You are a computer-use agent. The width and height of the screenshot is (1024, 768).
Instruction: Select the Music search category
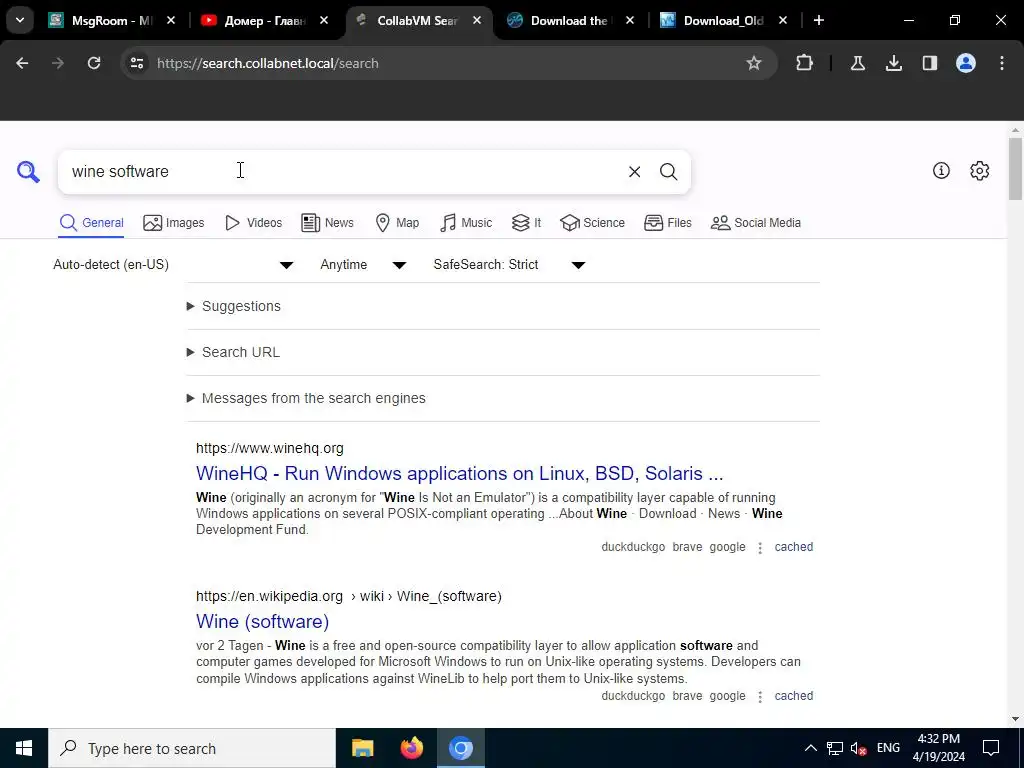click(x=466, y=223)
